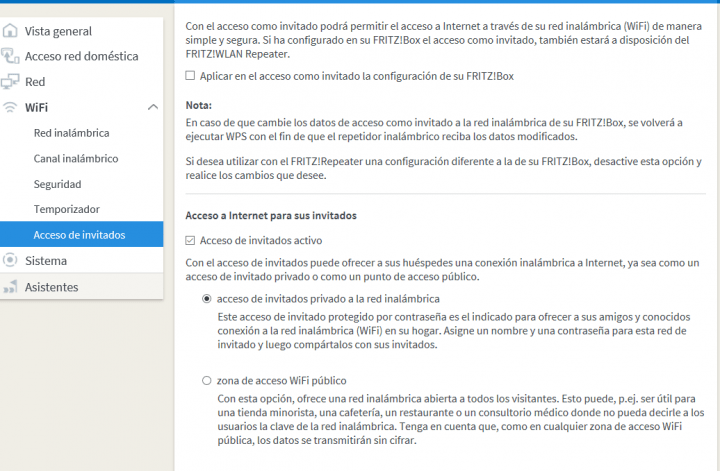Open Acceso red doméstica menu item

[x=81, y=56]
